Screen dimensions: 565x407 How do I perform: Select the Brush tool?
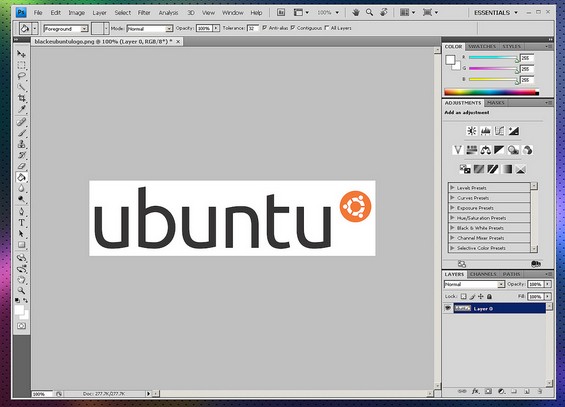pyautogui.click(x=21, y=133)
